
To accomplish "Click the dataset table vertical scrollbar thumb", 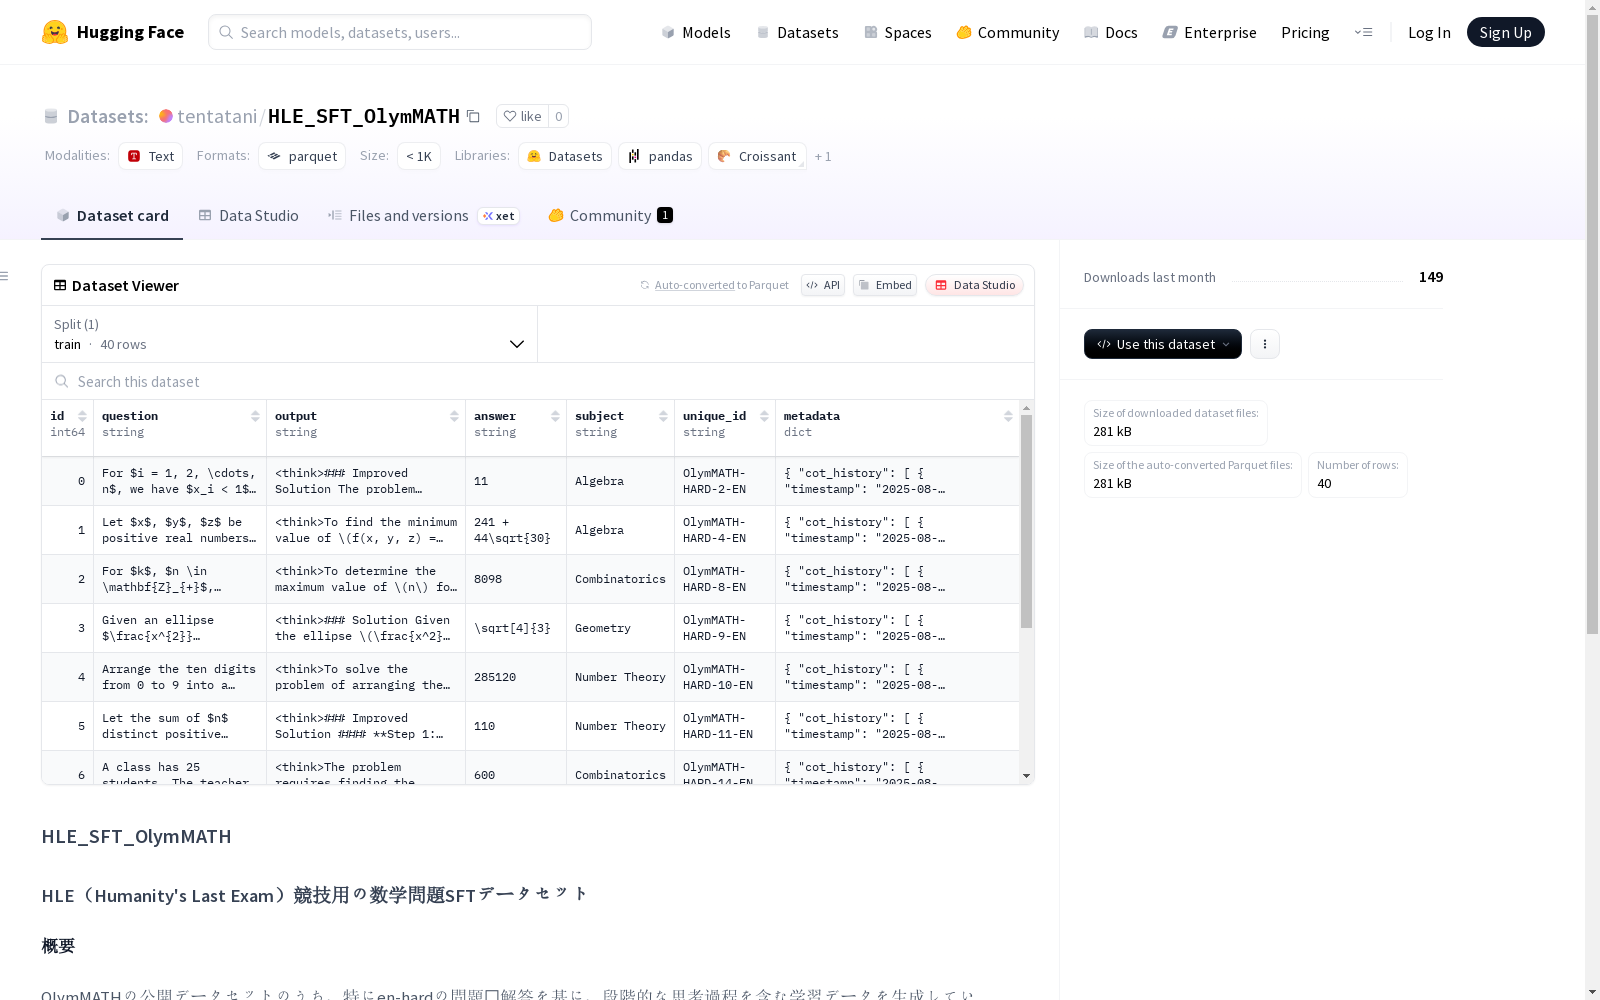I will [x=1026, y=521].
